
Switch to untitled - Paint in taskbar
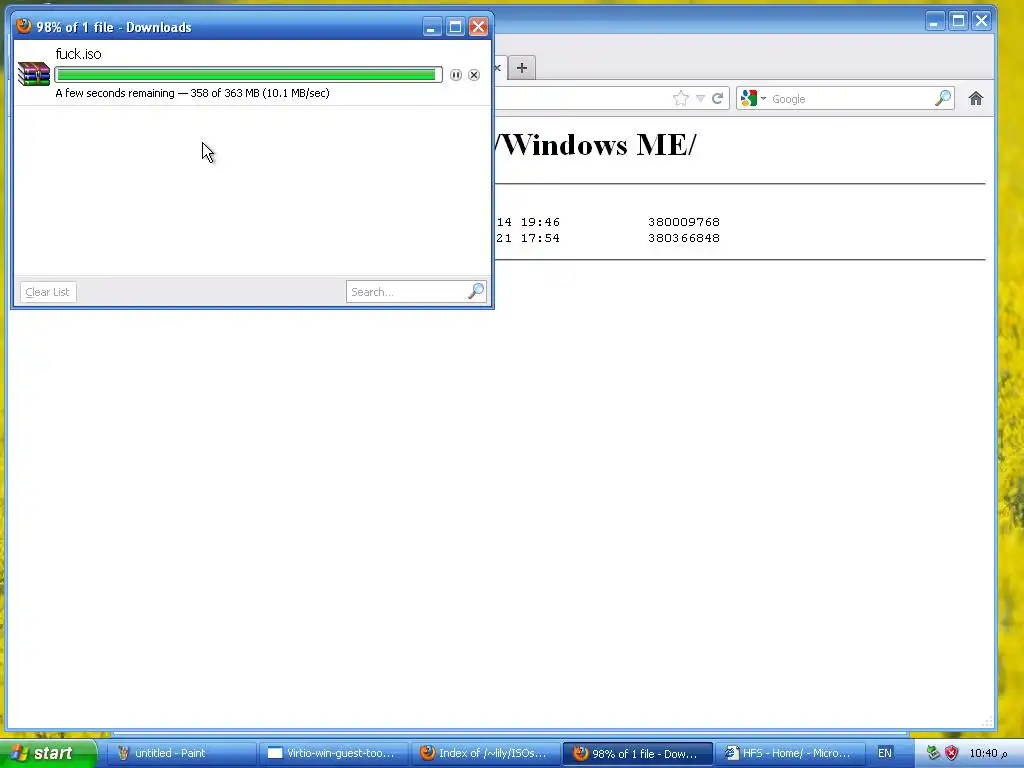click(182, 753)
